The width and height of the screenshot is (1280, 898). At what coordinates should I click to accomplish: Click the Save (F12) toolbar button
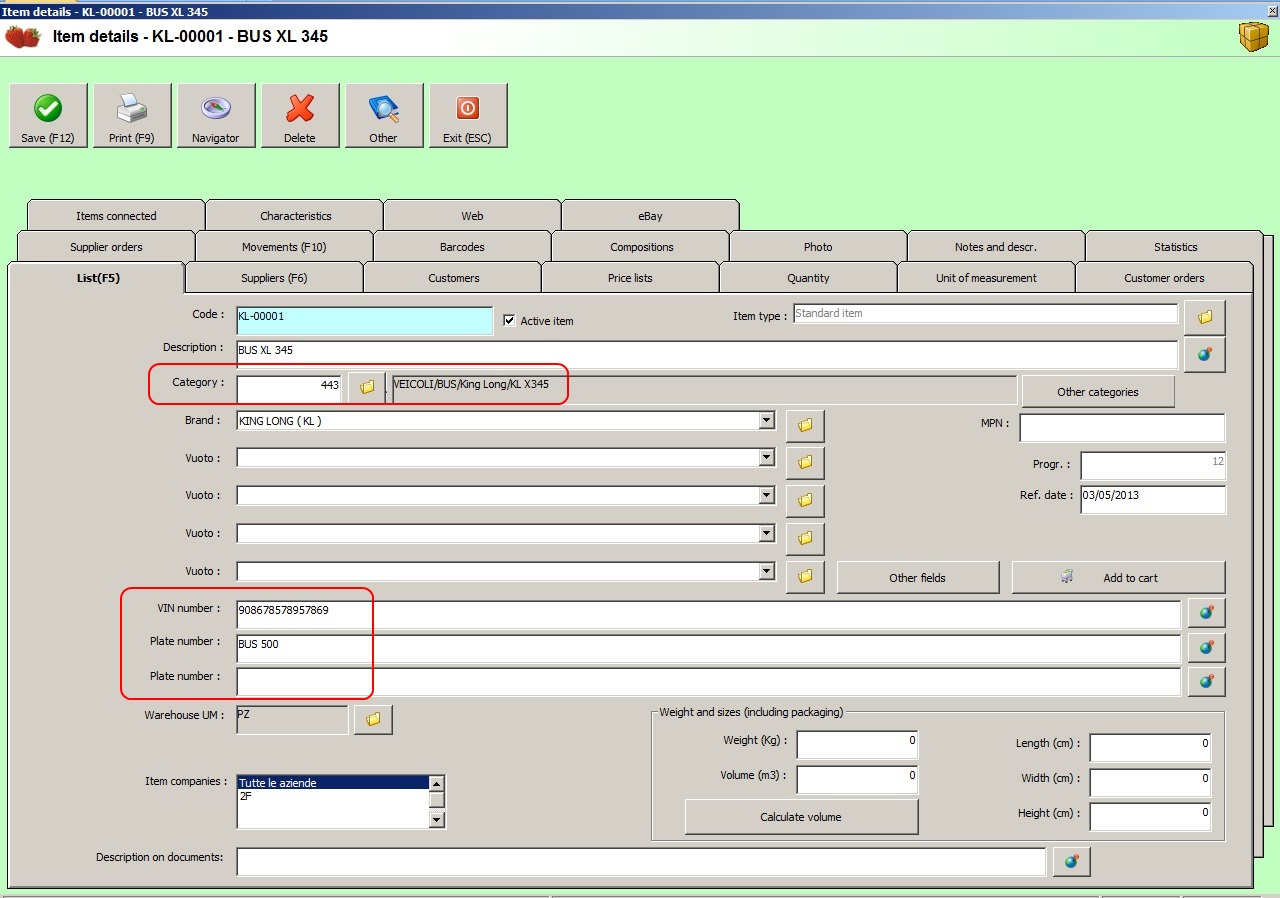pos(48,116)
